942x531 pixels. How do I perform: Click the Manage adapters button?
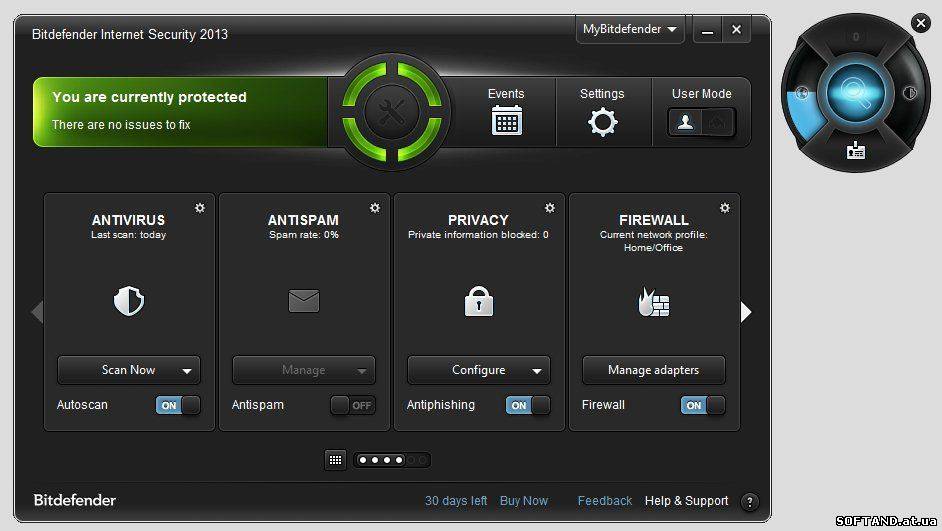pos(654,370)
